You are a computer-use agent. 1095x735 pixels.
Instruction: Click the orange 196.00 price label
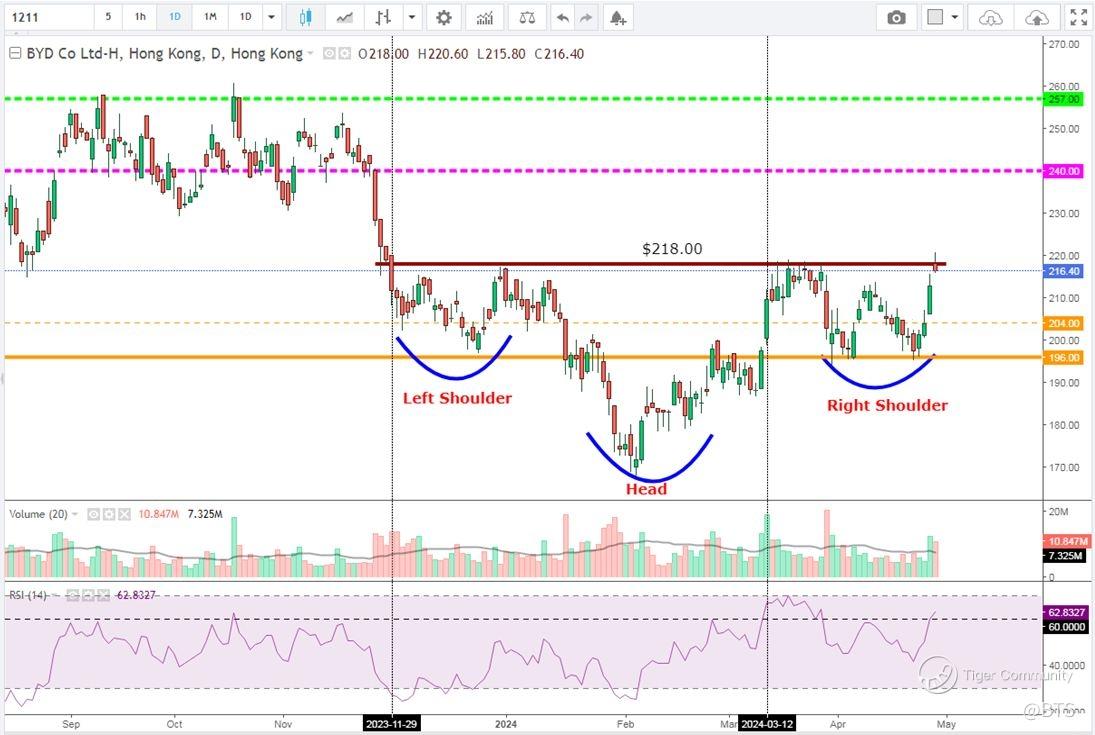point(1064,358)
